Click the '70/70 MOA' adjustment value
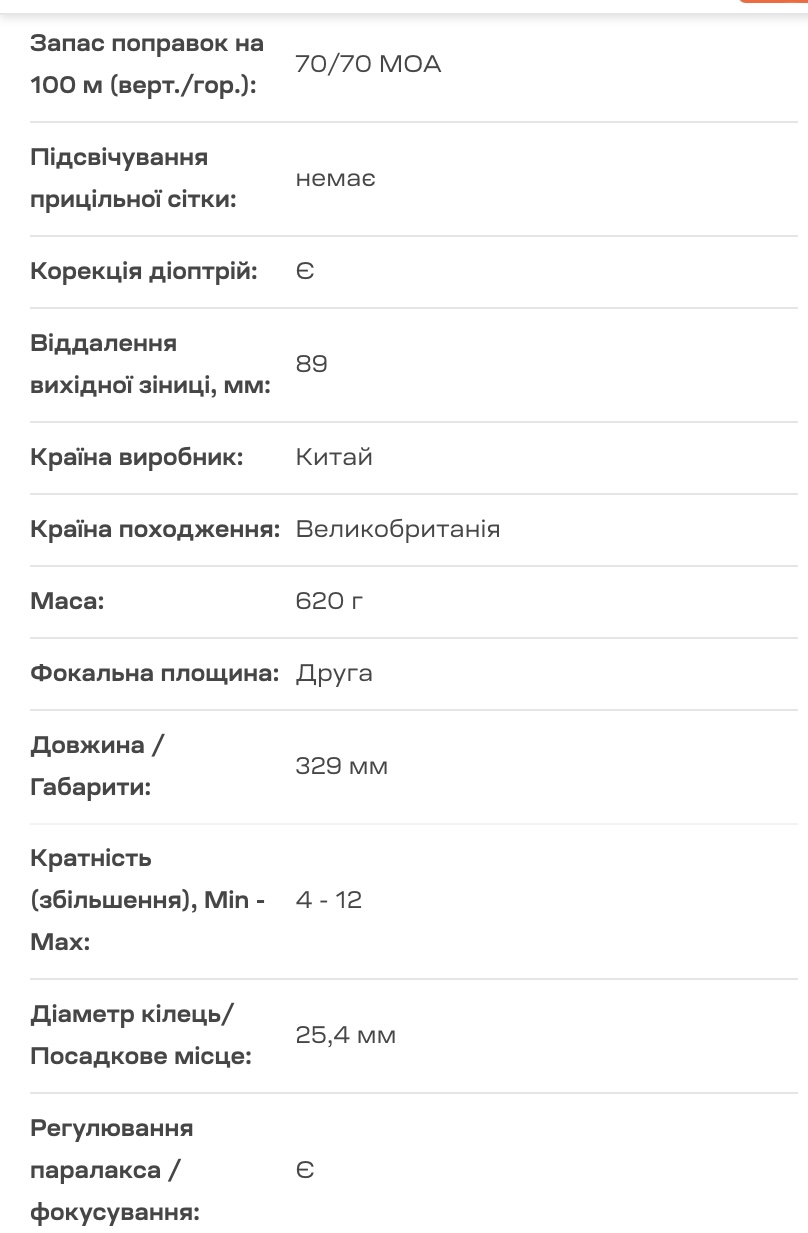This screenshot has height=1233, width=808. click(368, 65)
